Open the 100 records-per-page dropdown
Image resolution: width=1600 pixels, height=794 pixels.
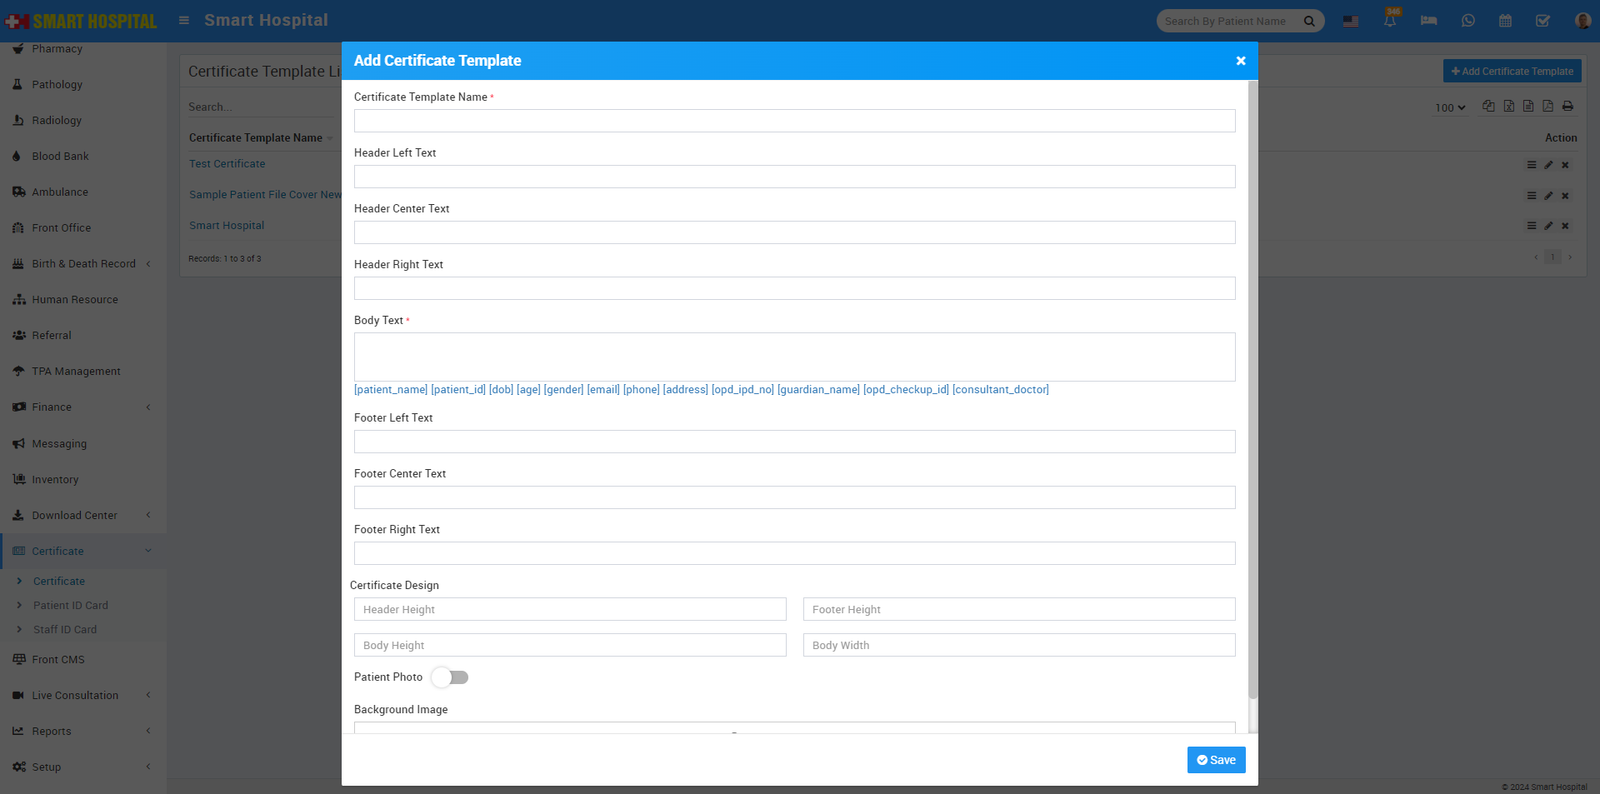1450,107
